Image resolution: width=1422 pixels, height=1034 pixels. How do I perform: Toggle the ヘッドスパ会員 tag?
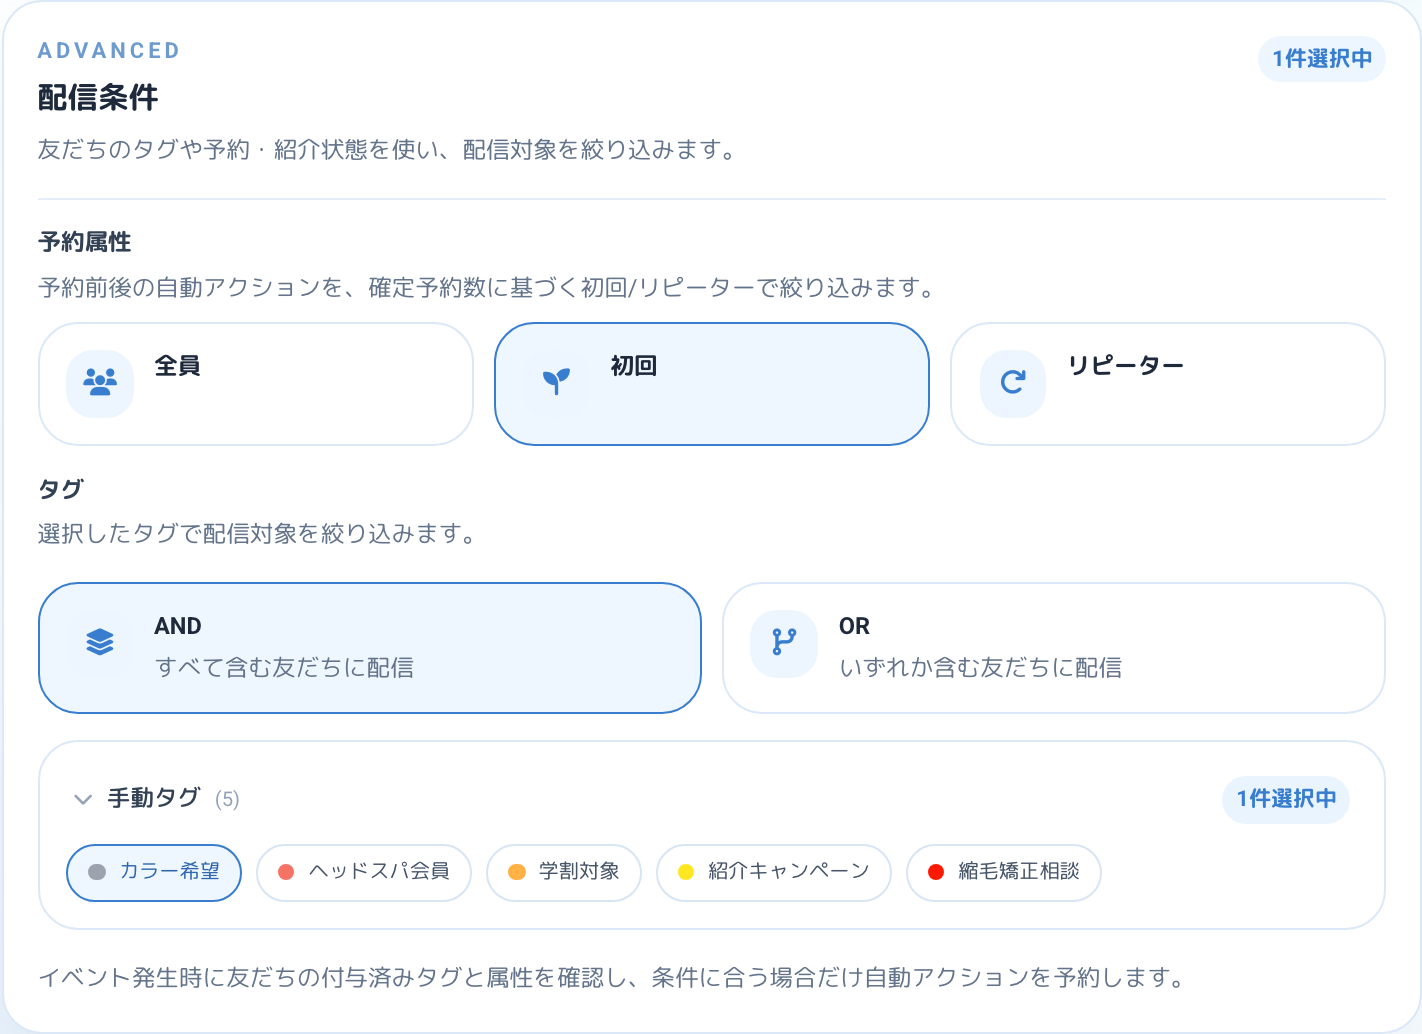tap(364, 873)
